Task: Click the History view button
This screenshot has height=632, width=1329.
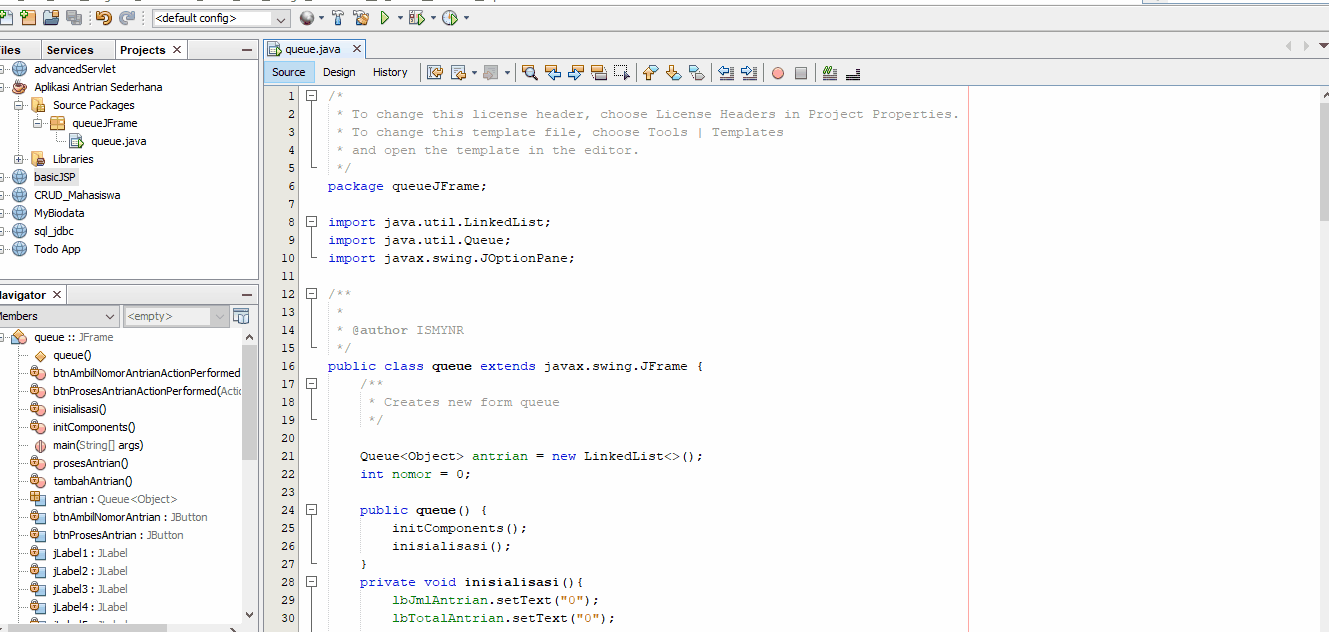Action: pos(390,72)
